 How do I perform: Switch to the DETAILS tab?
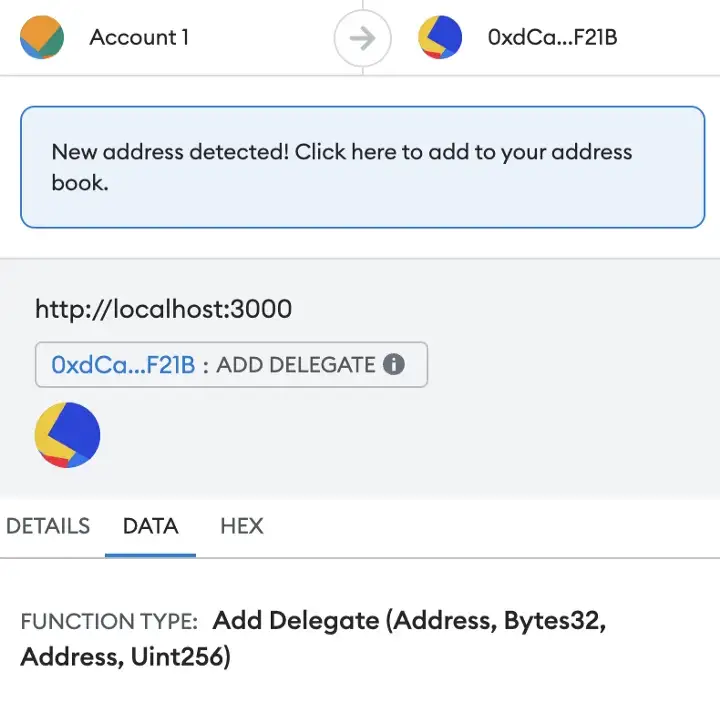click(x=48, y=526)
